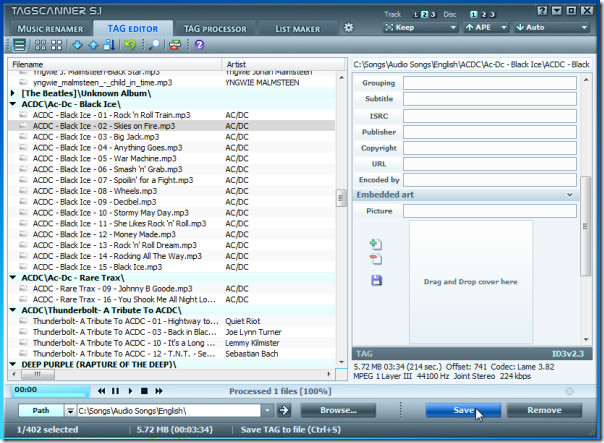The height and width of the screenshot is (443, 604).
Task: Rewind to previous track in player
Action: coord(101,391)
